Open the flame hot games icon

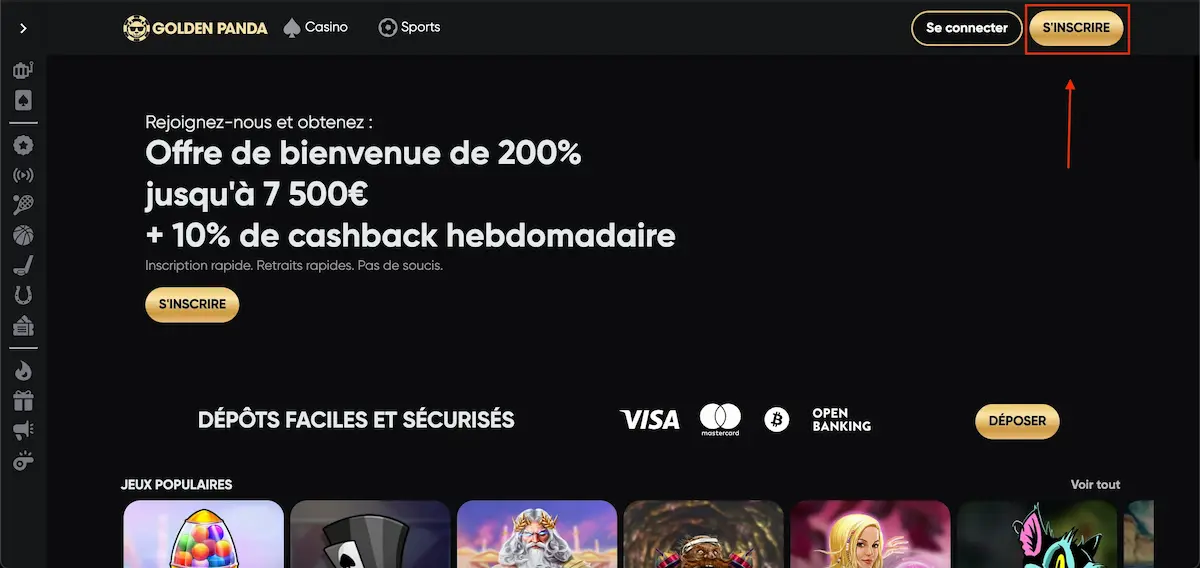(x=23, y=371)
